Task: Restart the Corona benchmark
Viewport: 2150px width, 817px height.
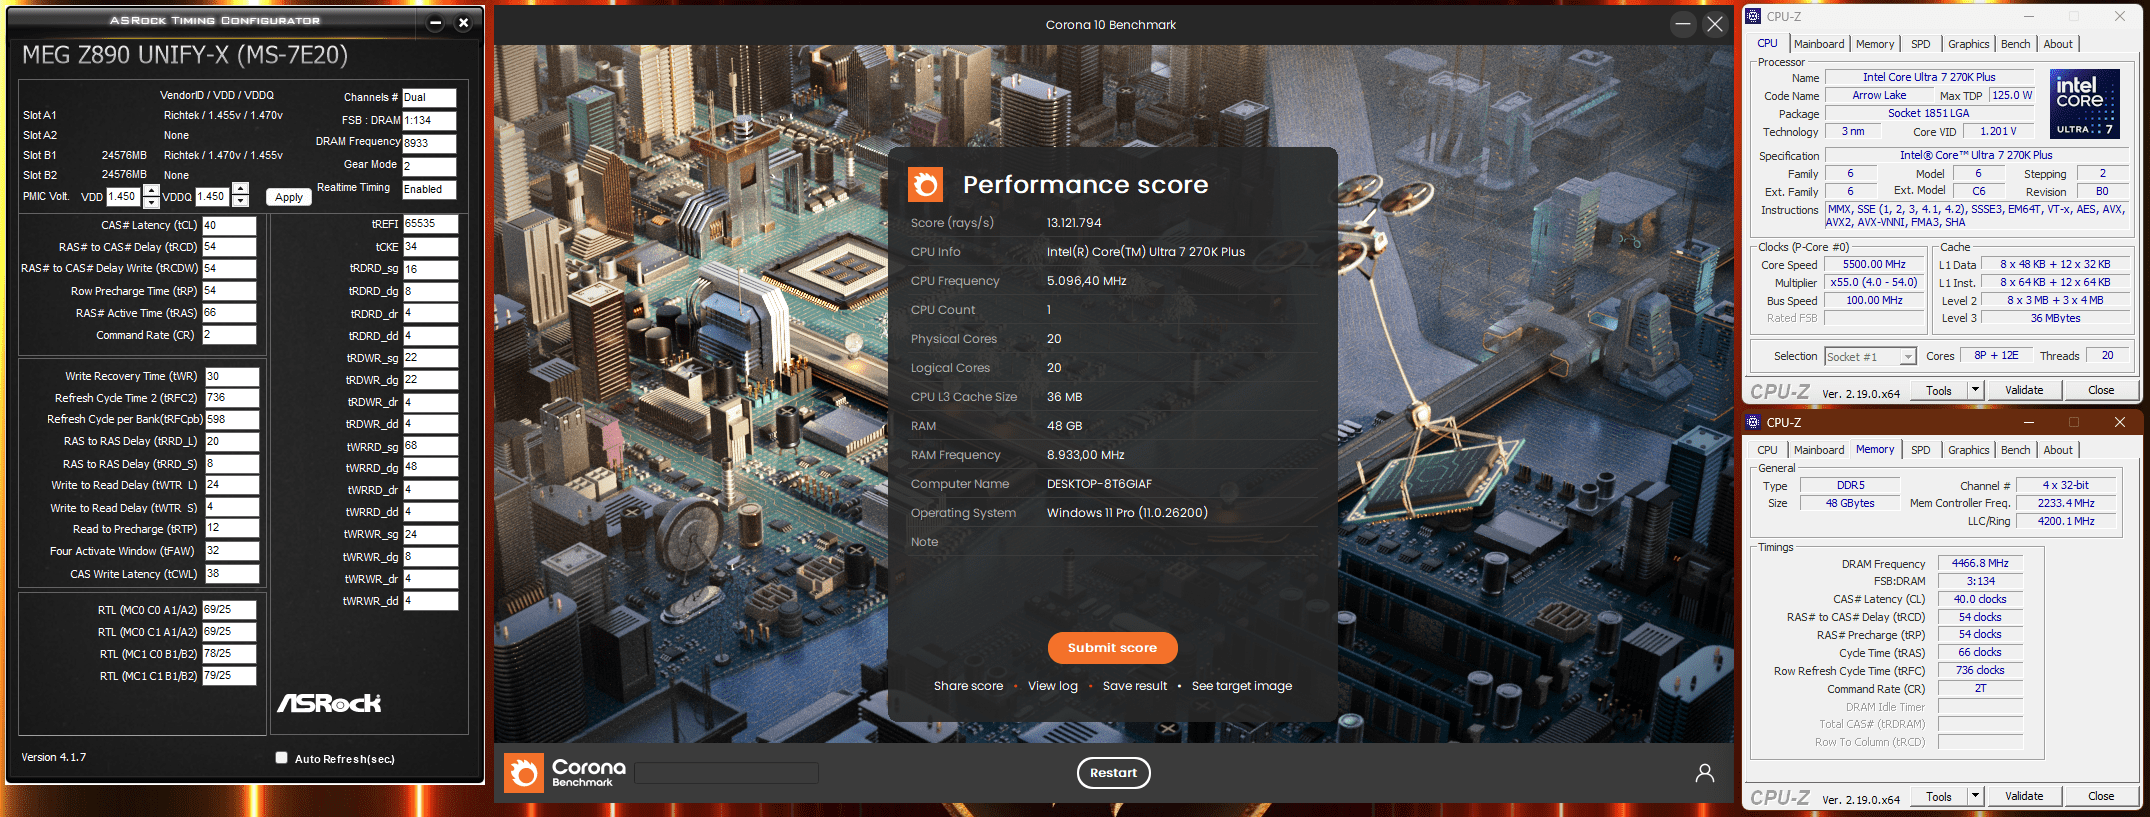Action: point(1113,773)
